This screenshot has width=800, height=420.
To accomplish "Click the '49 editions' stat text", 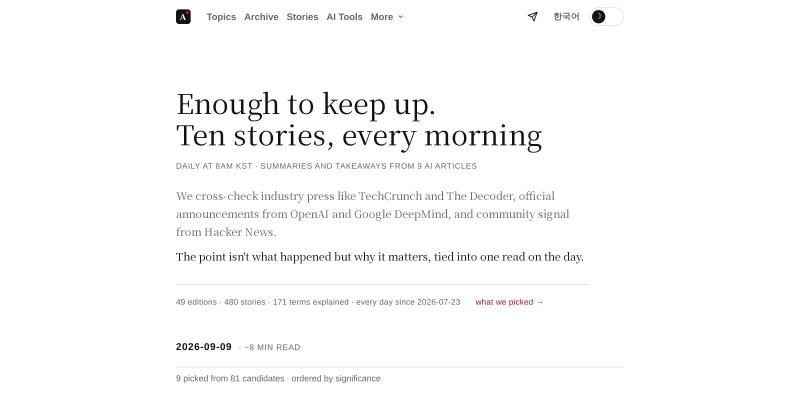I will pos(196,302).
